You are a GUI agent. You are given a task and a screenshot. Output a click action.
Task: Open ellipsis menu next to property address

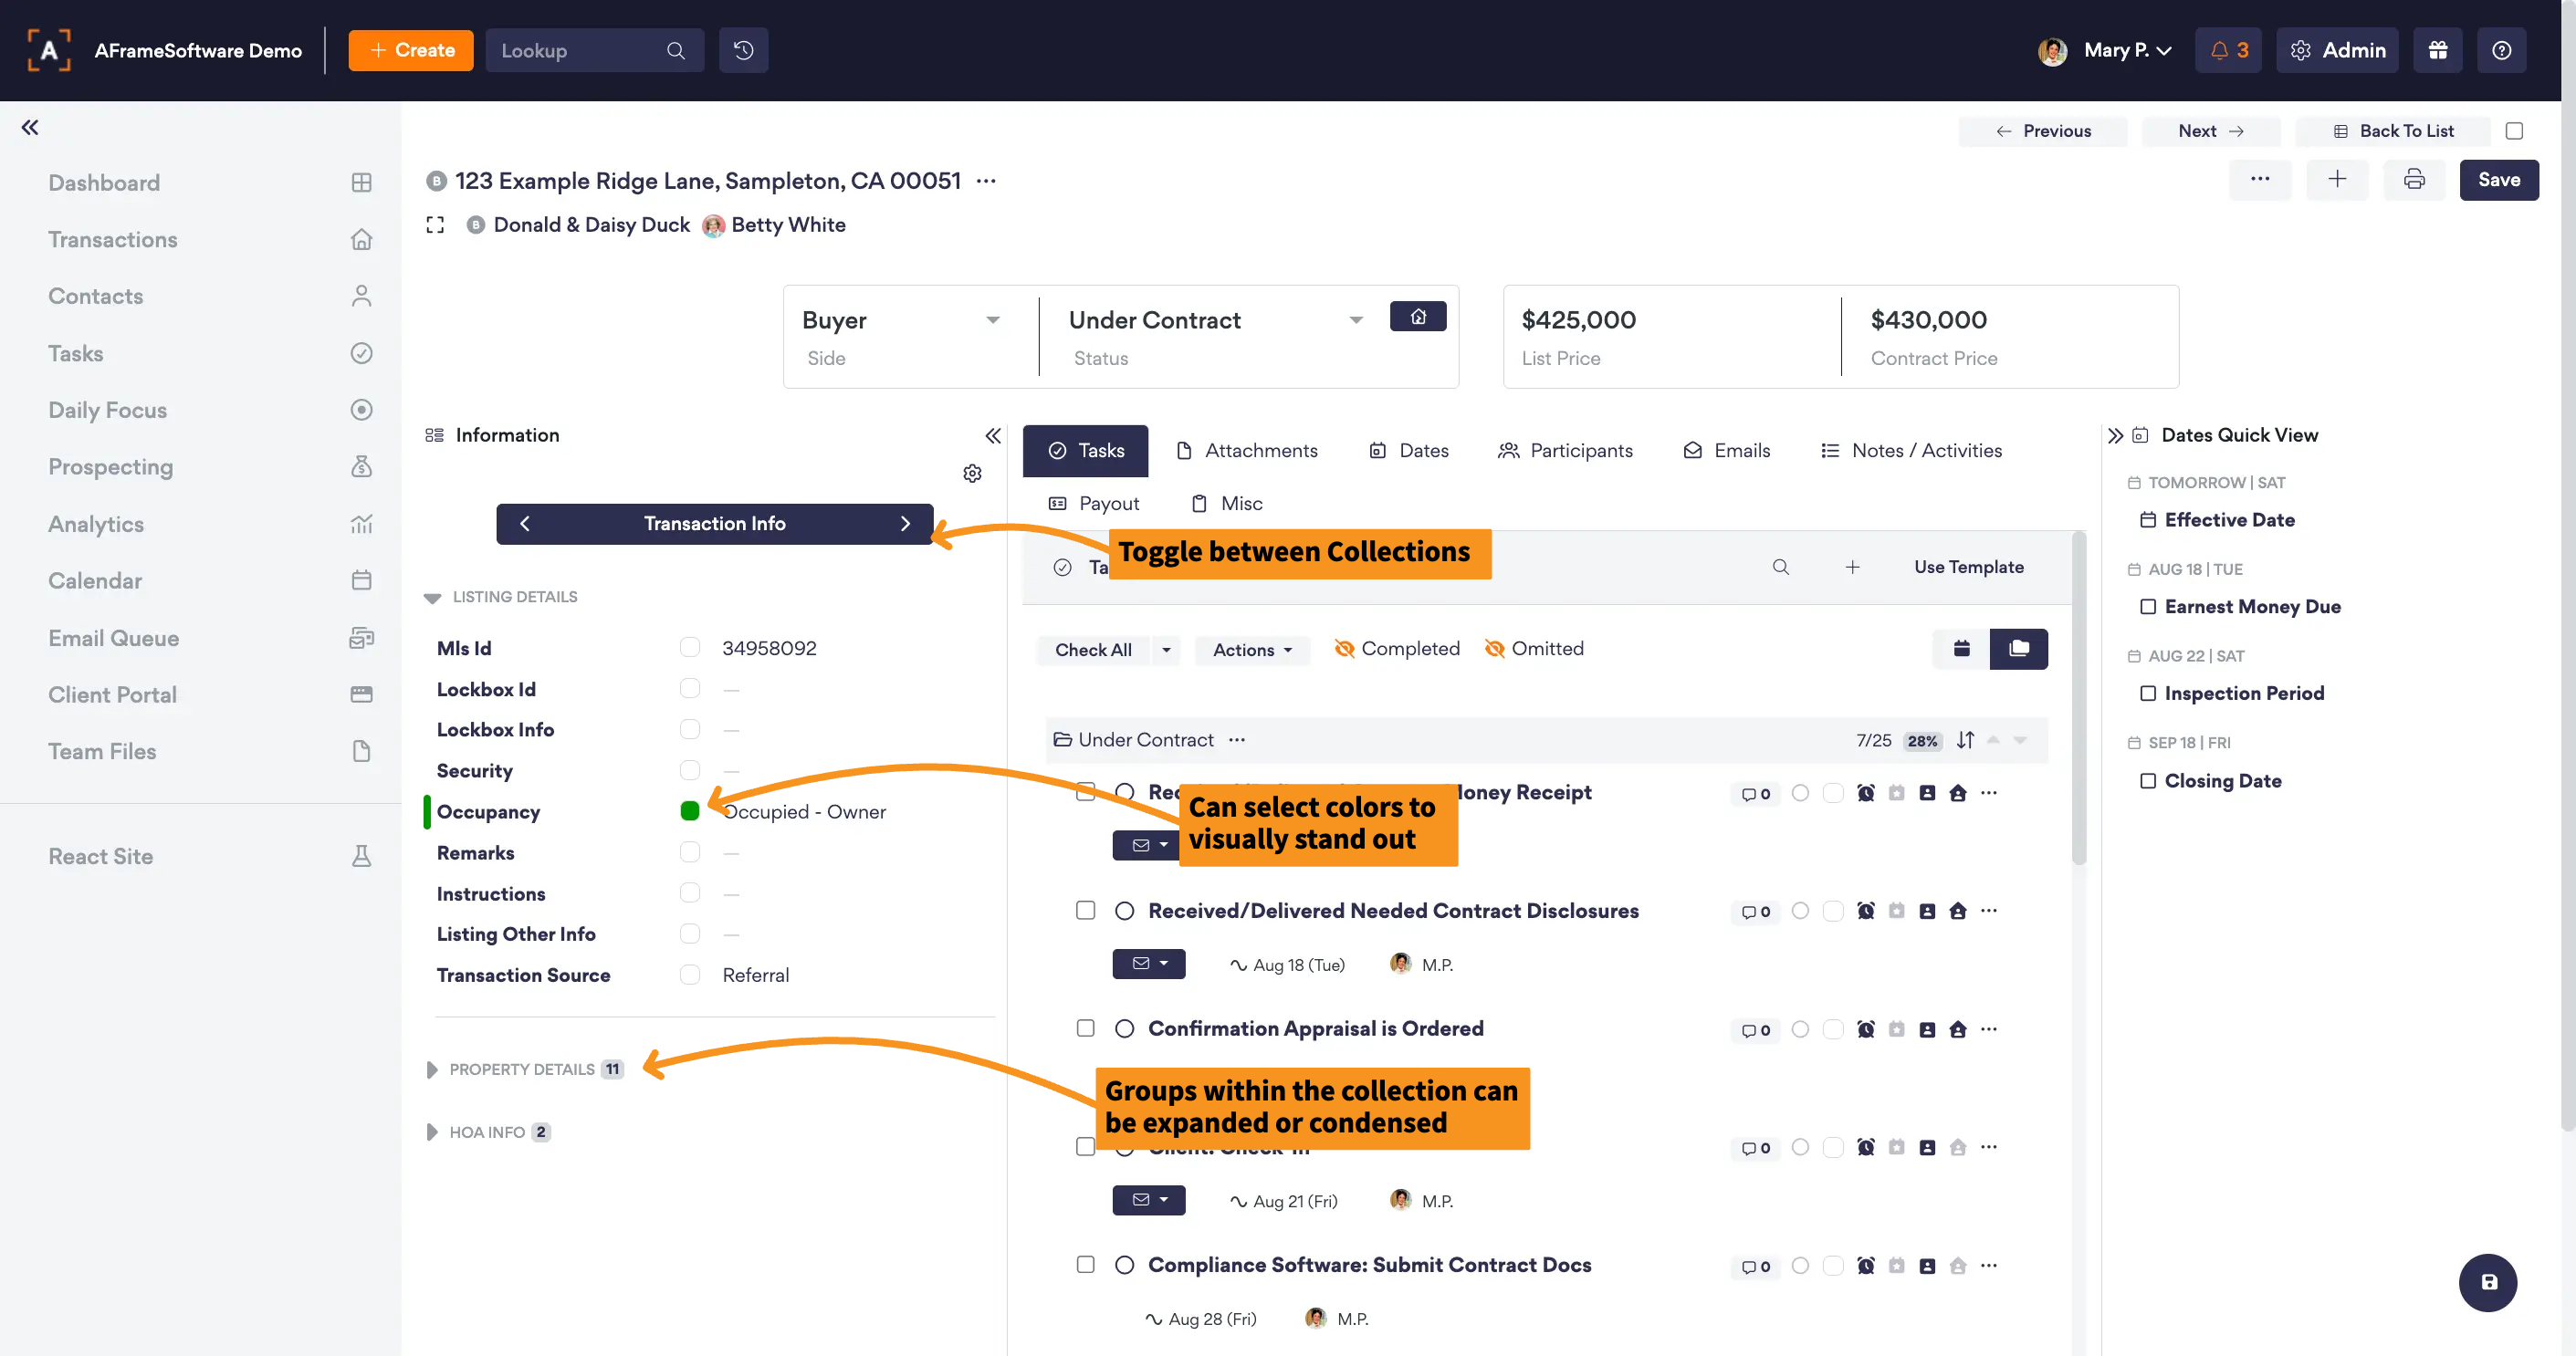coord(986,181)
